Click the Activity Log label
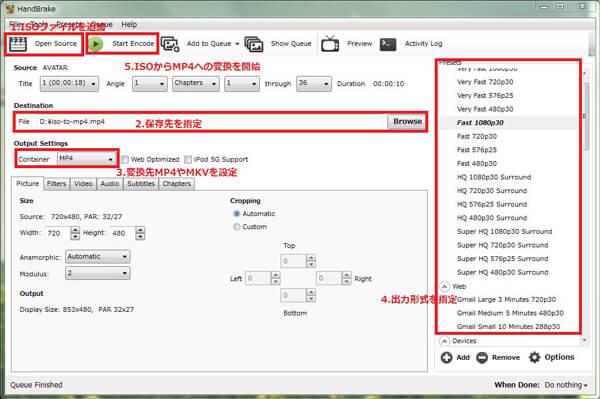The width and height of the screenshot is (600, 399). tap(424, 44)
